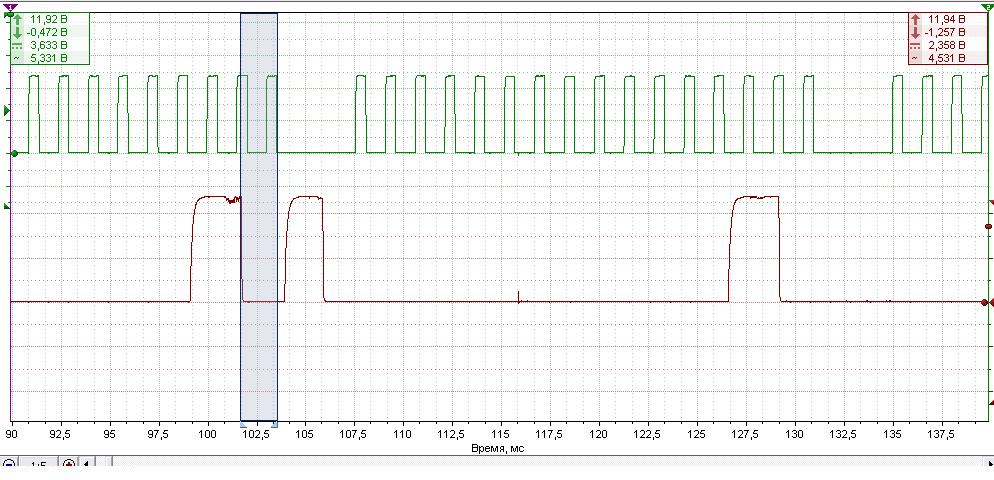994x480 pixels.
Task: Click red channel value -1,257 В
Action: point(945,32)
